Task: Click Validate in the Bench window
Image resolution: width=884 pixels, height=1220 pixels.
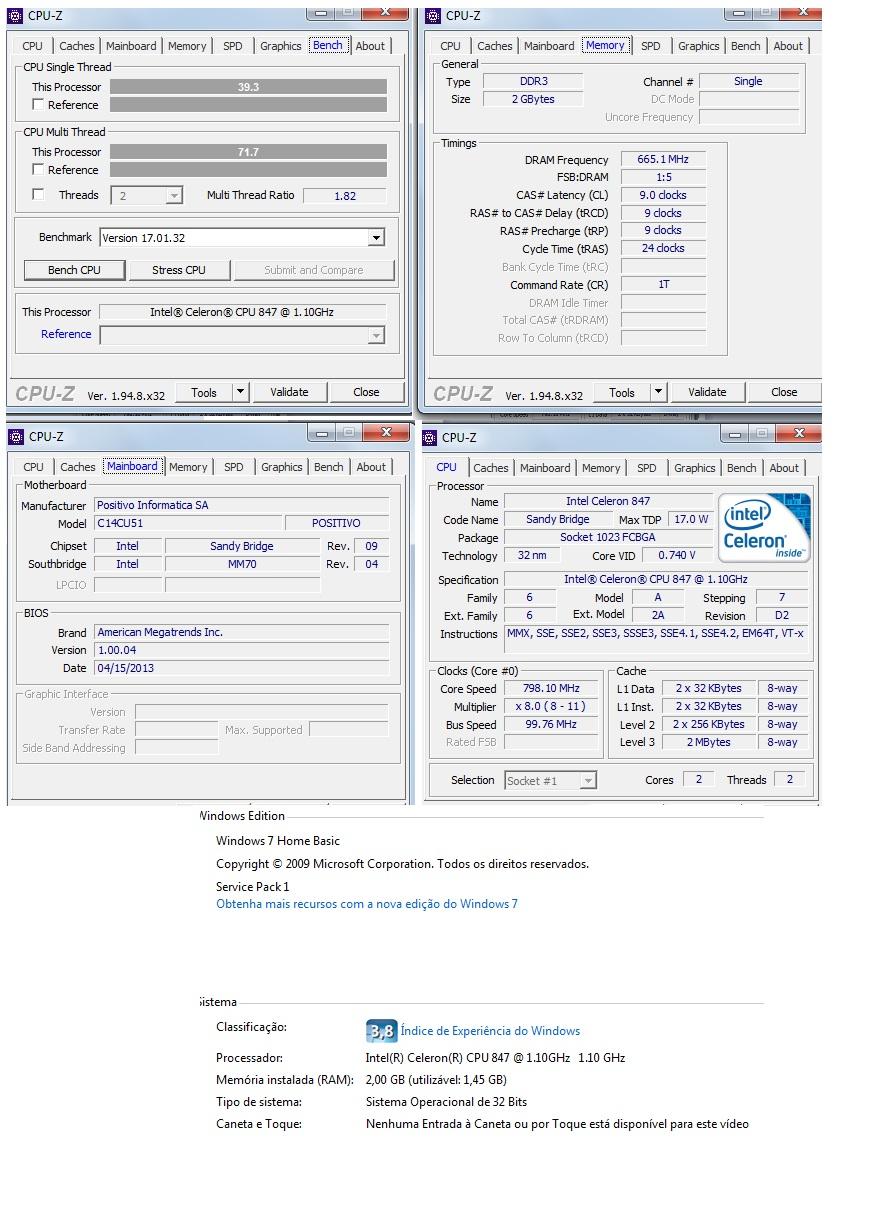Action: [289, 393]
